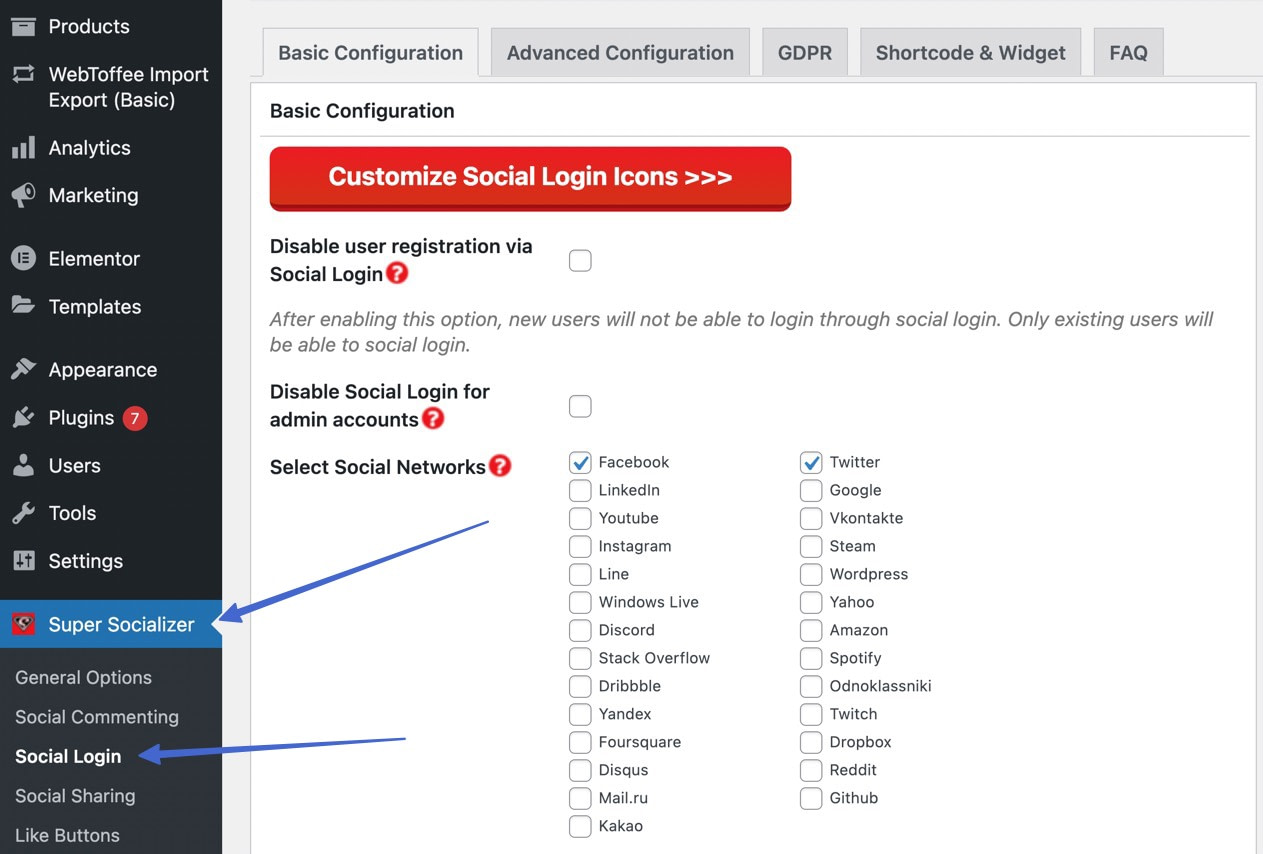Open Tools using the wrench icon
The image size is (1263, 854).
point(22,513)
